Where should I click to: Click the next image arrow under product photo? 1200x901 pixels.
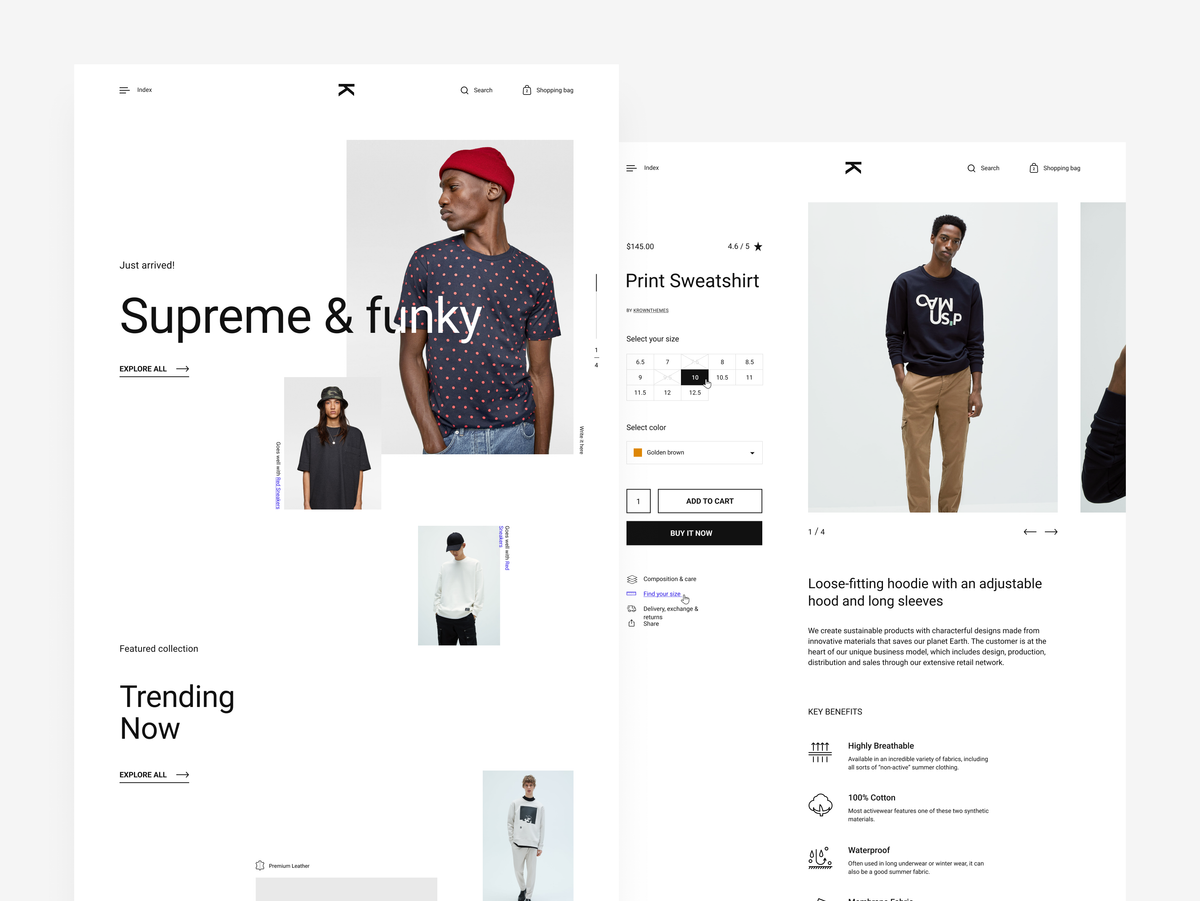click(1051, 532)
